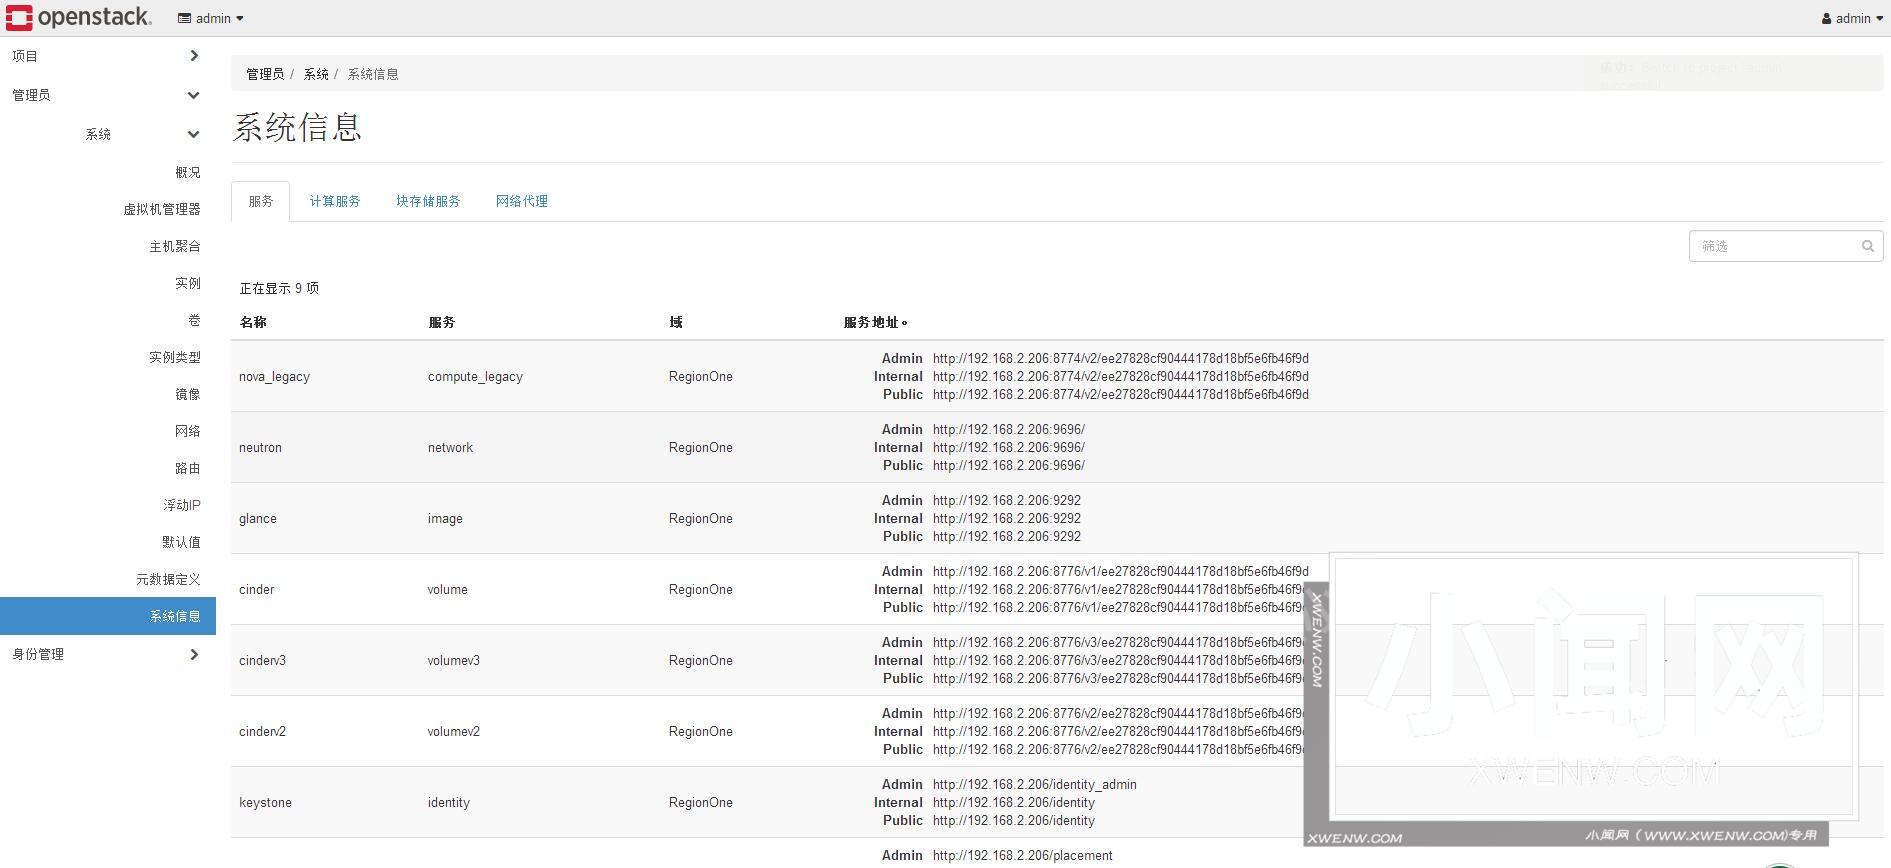This screenshot has height=868, width=1891.
Task: Open 实例类型 in the sidebar
Action: (175, 357)
